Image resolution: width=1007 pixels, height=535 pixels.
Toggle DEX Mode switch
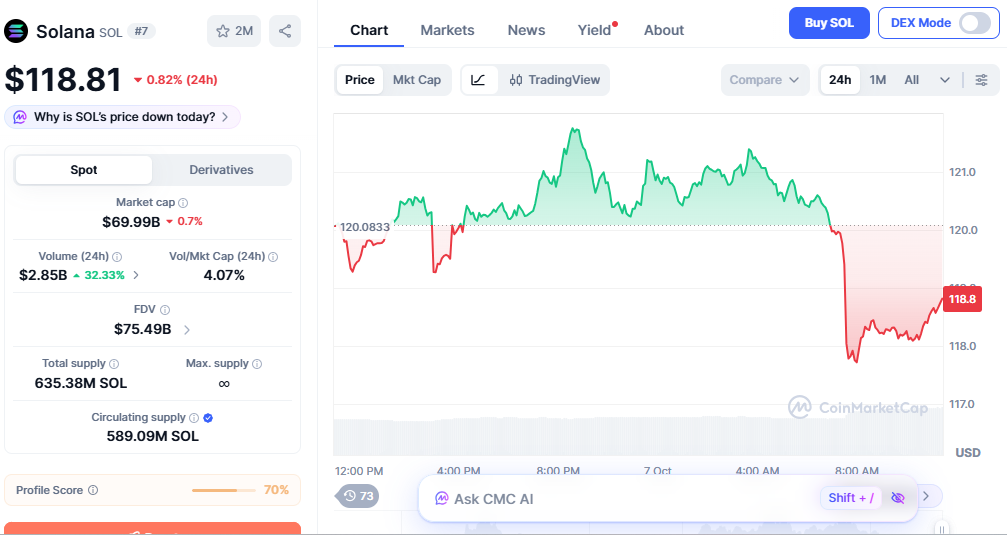click(975, 23)
